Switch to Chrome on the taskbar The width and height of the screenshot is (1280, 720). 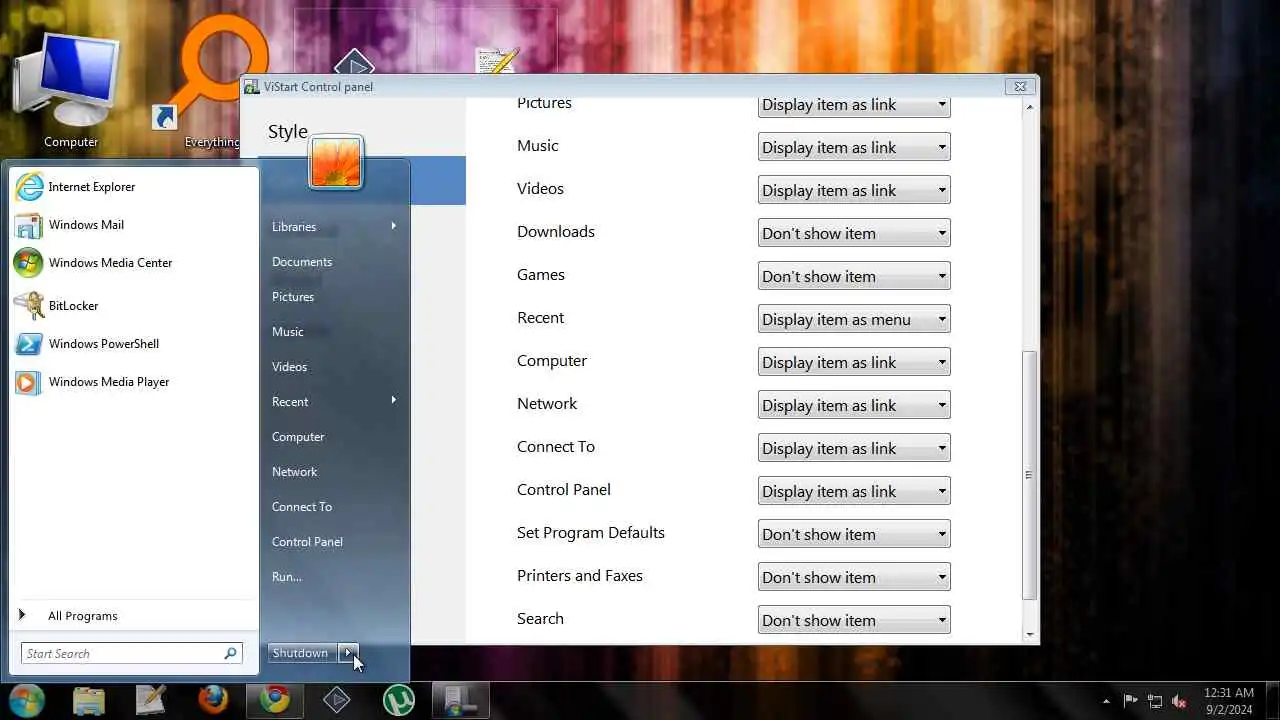pos(274,700)
